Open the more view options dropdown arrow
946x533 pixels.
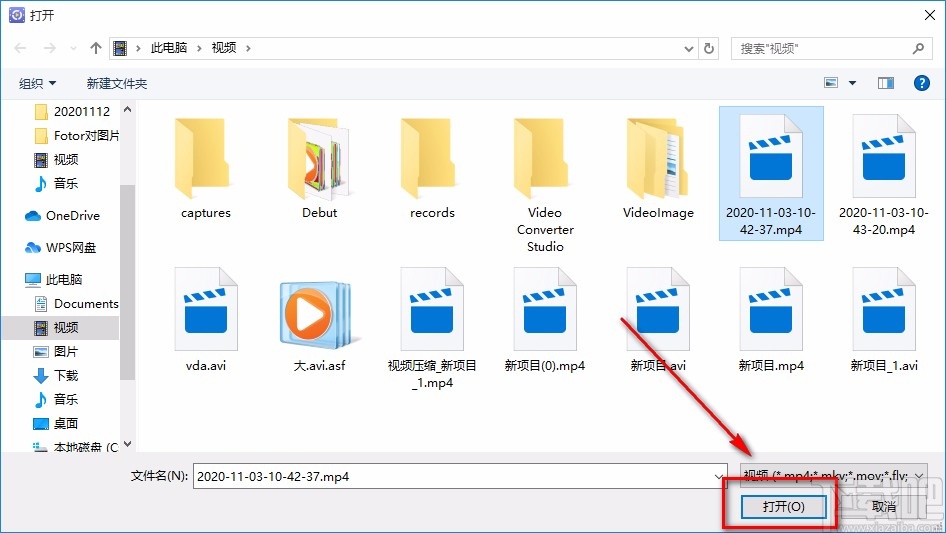[x=852, y=83]
